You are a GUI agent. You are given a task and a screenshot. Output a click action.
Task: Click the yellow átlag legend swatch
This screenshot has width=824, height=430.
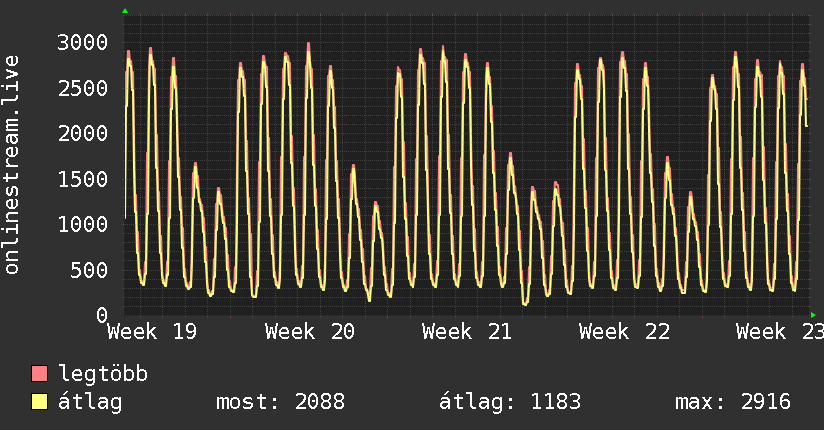pos(39,402)
